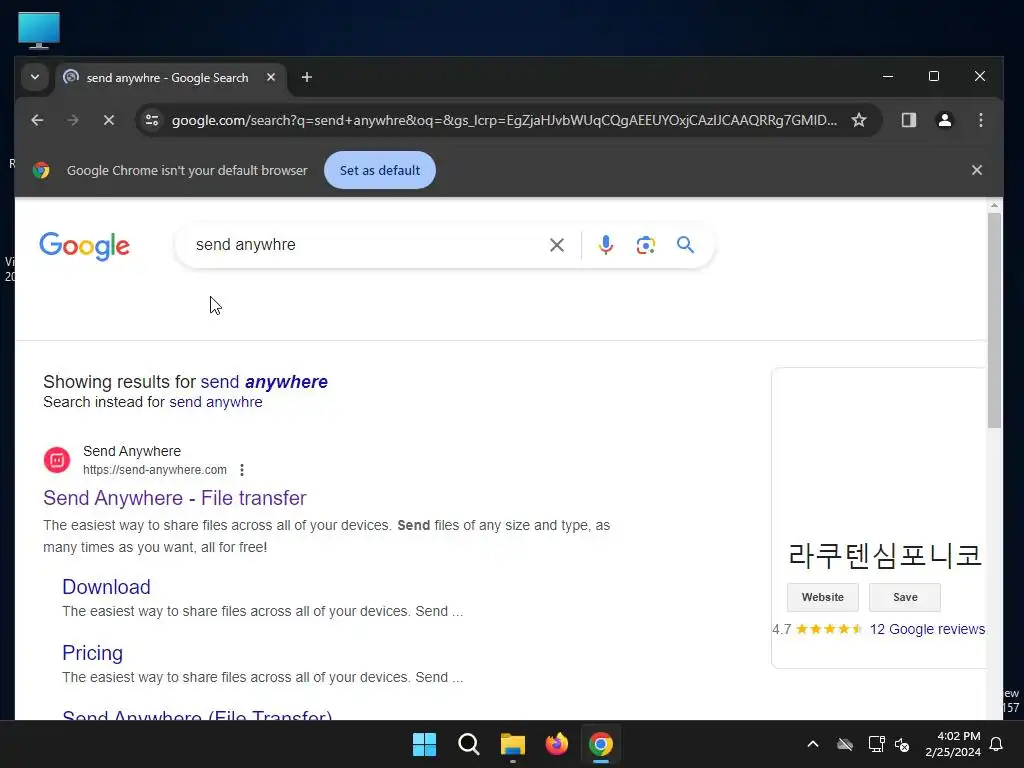Viewport: 1024px width, 768px height.
Task: Click Website button in knowledge panel
Action: [822, 597]
